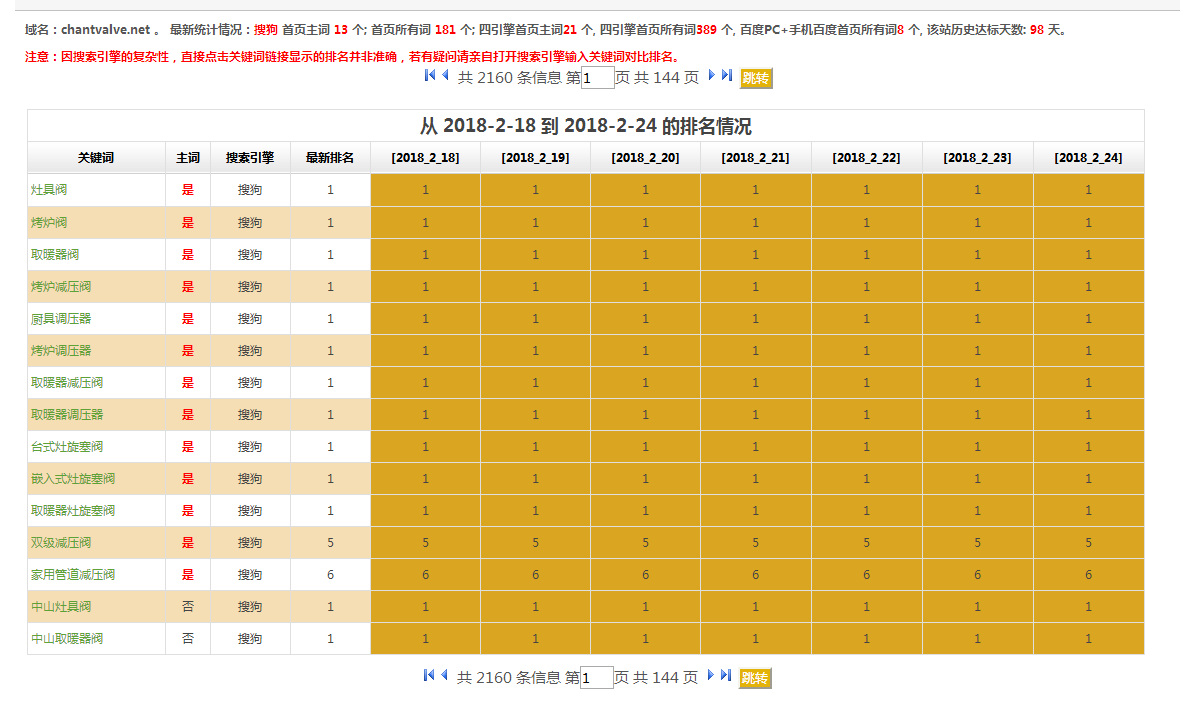This screenshot has width=1182, height=701.
Task: Focus the page number field below the table
Action: tap(597, 678)
